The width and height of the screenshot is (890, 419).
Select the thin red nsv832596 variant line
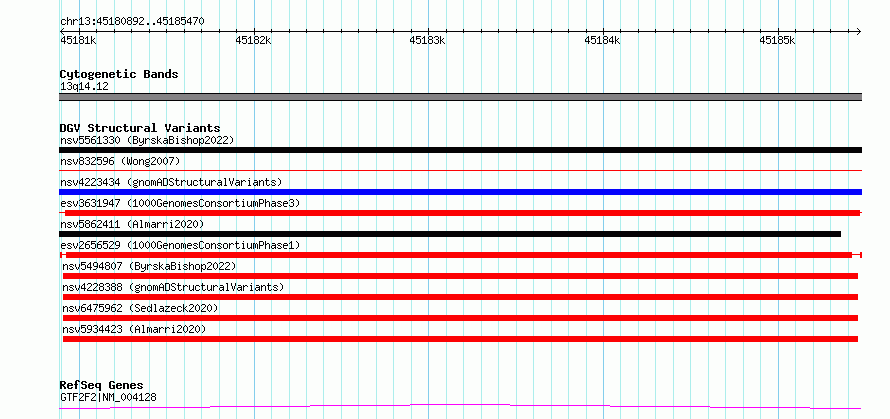460,170
